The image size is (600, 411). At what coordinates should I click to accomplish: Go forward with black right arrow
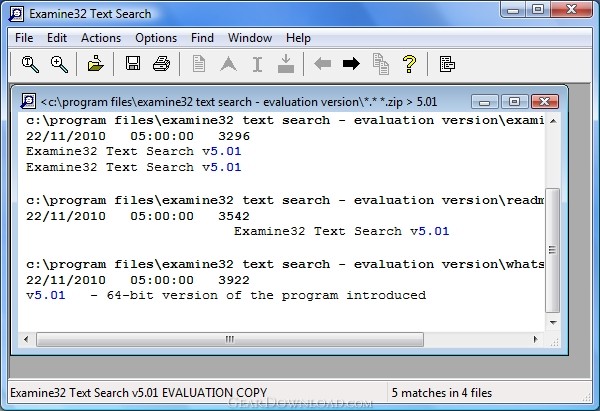click(351, 64)
